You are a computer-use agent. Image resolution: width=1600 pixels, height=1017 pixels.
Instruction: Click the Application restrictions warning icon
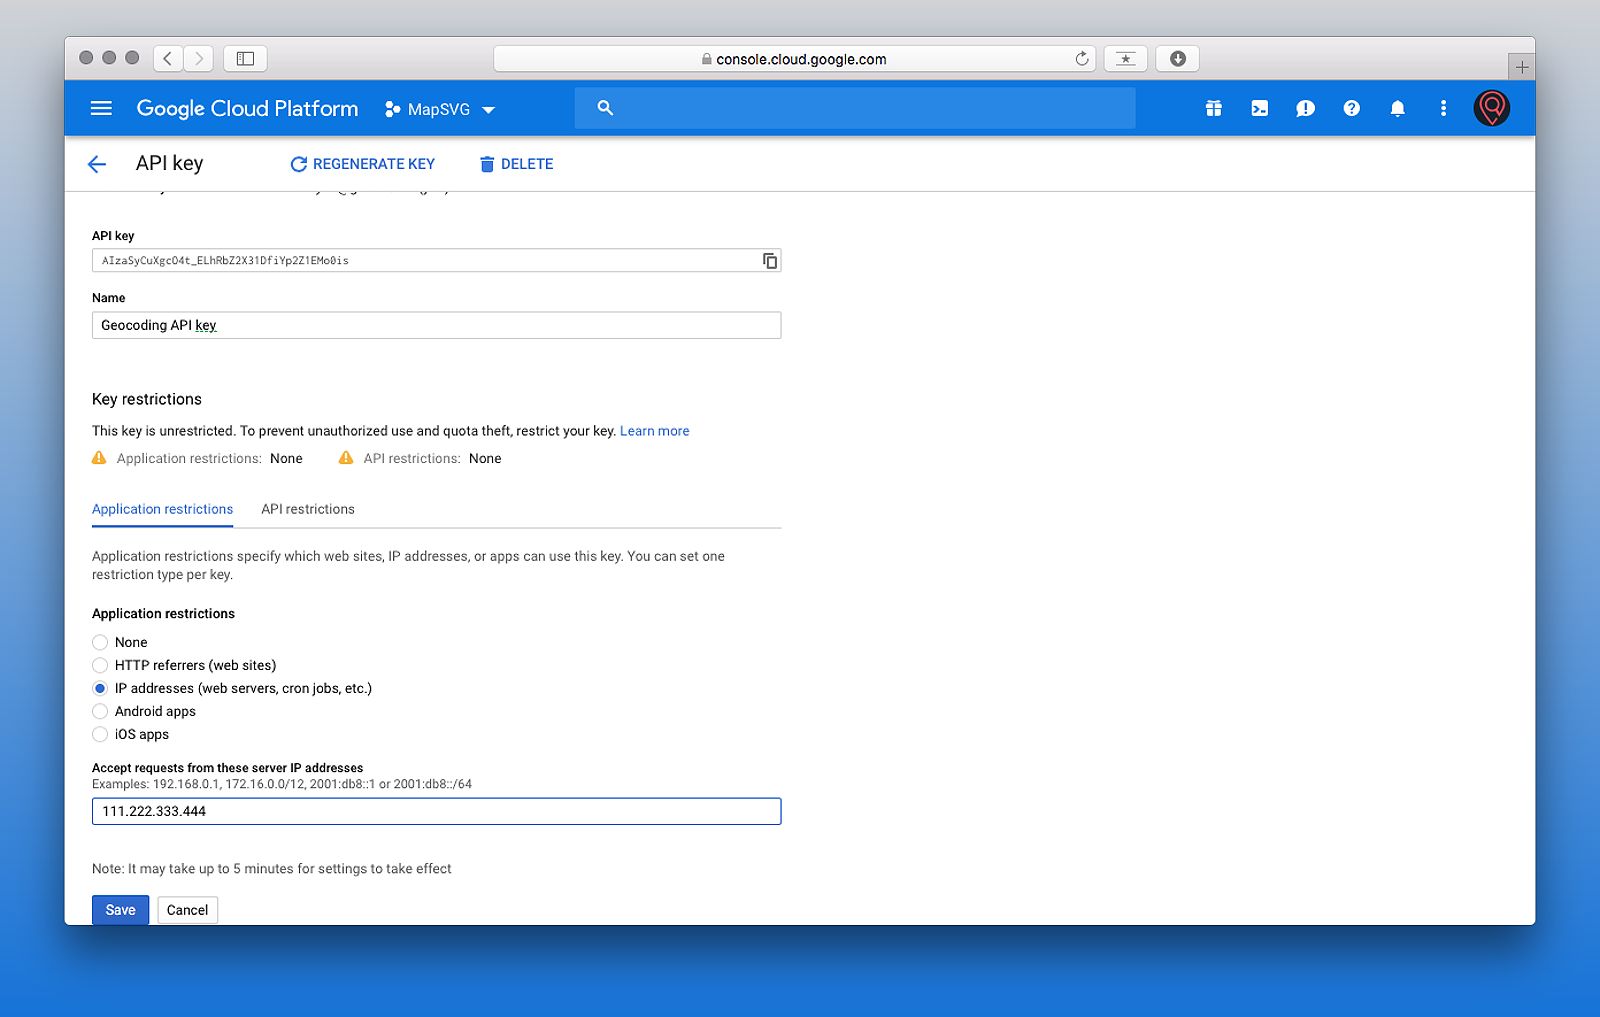(x=99, y=458)
